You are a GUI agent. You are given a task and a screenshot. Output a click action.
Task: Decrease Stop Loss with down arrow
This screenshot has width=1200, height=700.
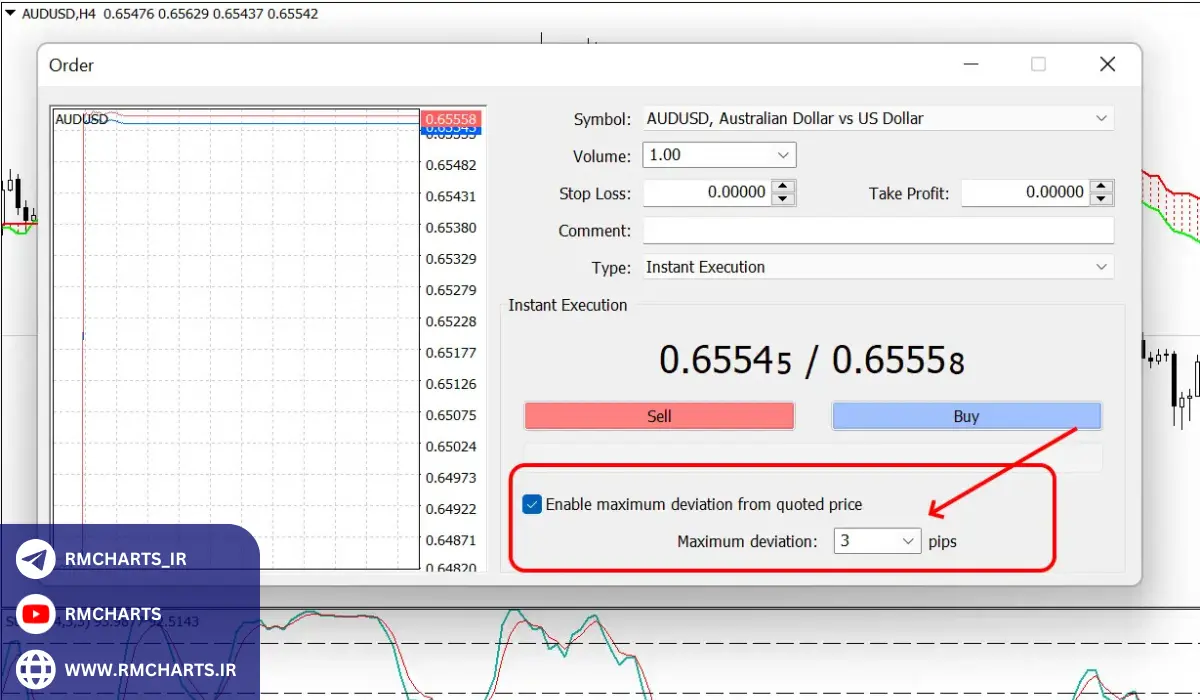click(x=784, y=199)
